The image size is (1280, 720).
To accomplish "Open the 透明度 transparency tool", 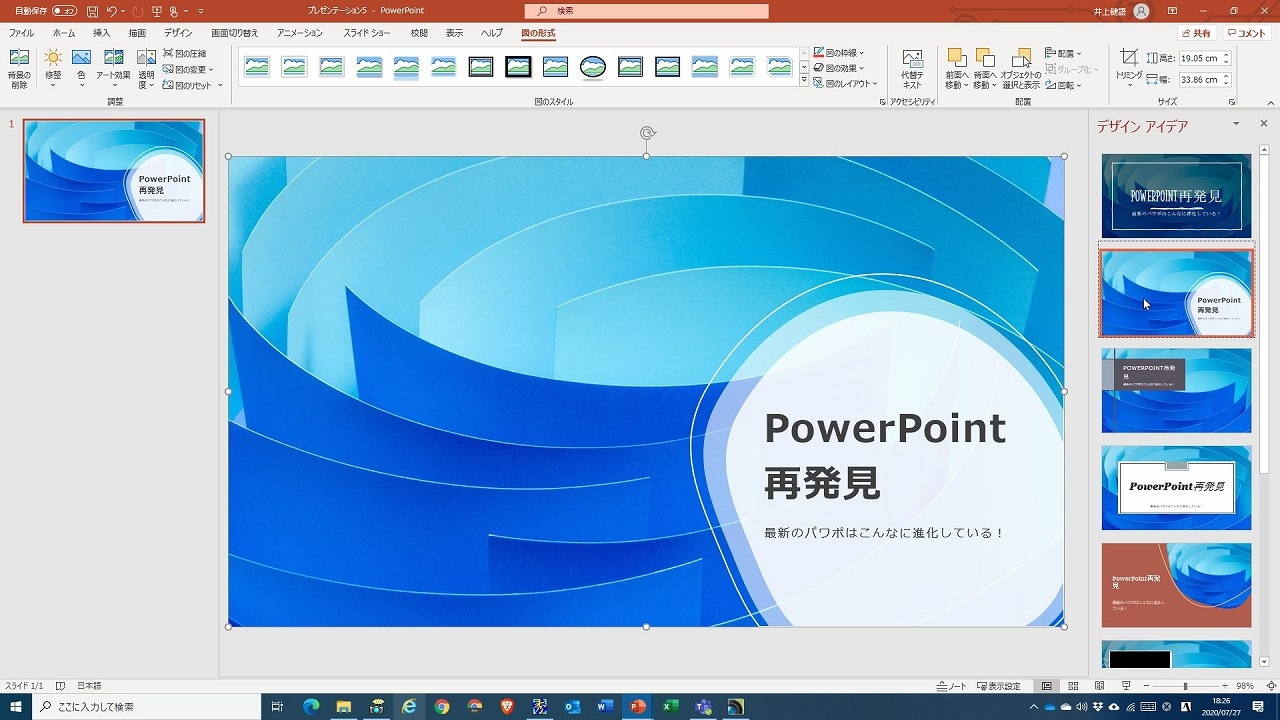I will click(146, 68).
